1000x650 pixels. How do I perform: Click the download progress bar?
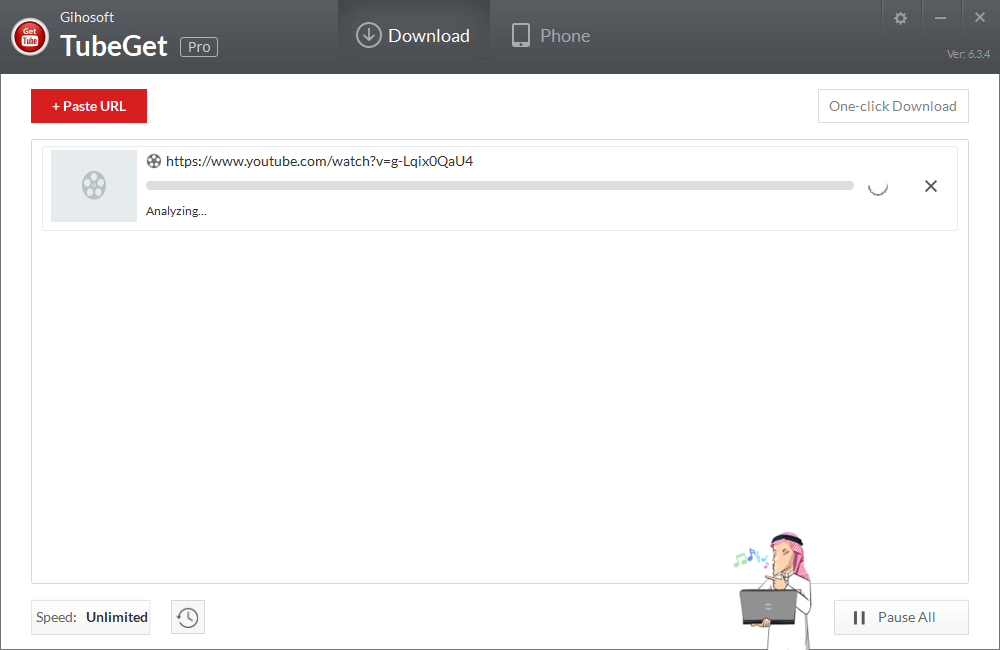tap(499, 186)
